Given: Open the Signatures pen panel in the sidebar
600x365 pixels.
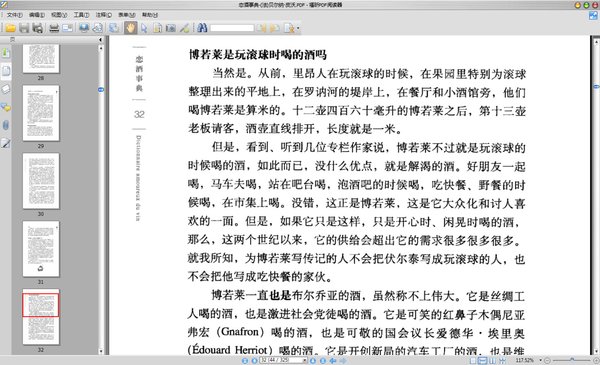Looking at the screenshot, I should coord(6,143).
